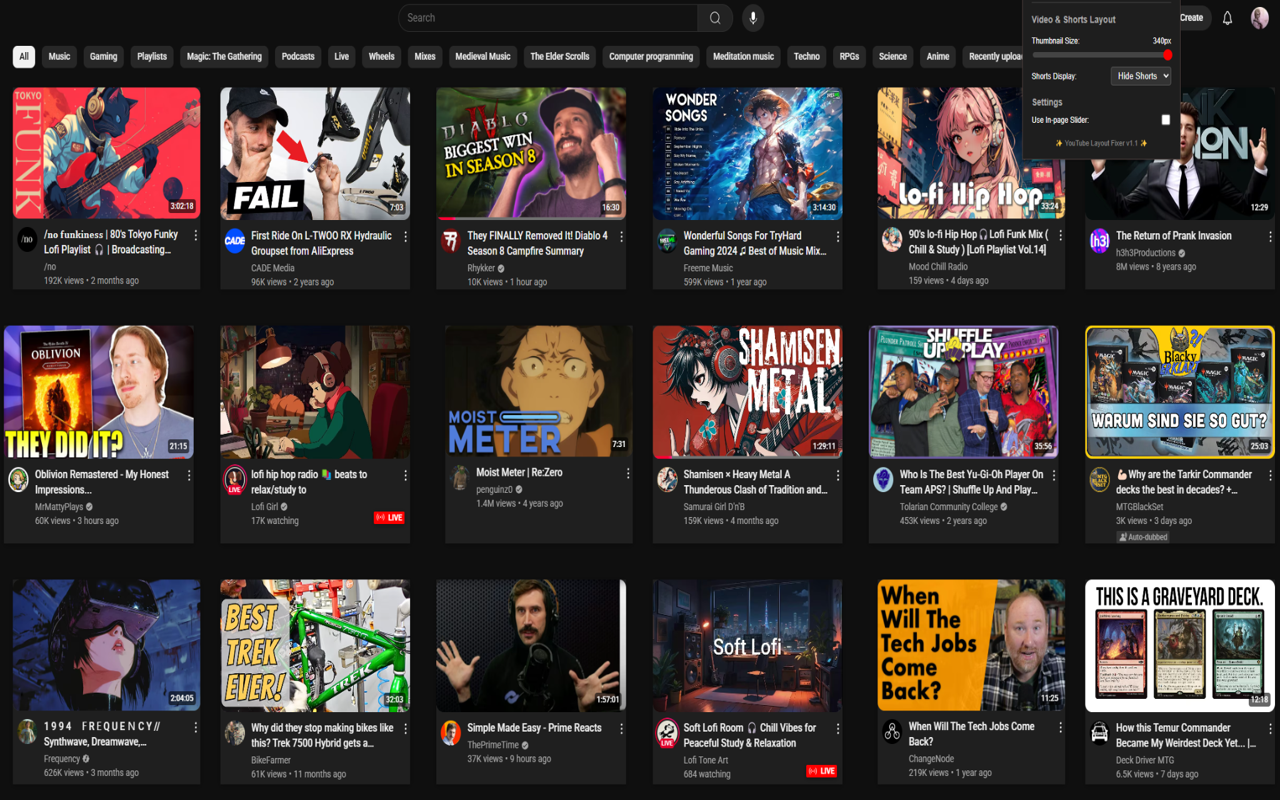Enable the Use In-page Slider checkbox
Viewport: 1280px width, 800px height.
[x=1166, y=119]
